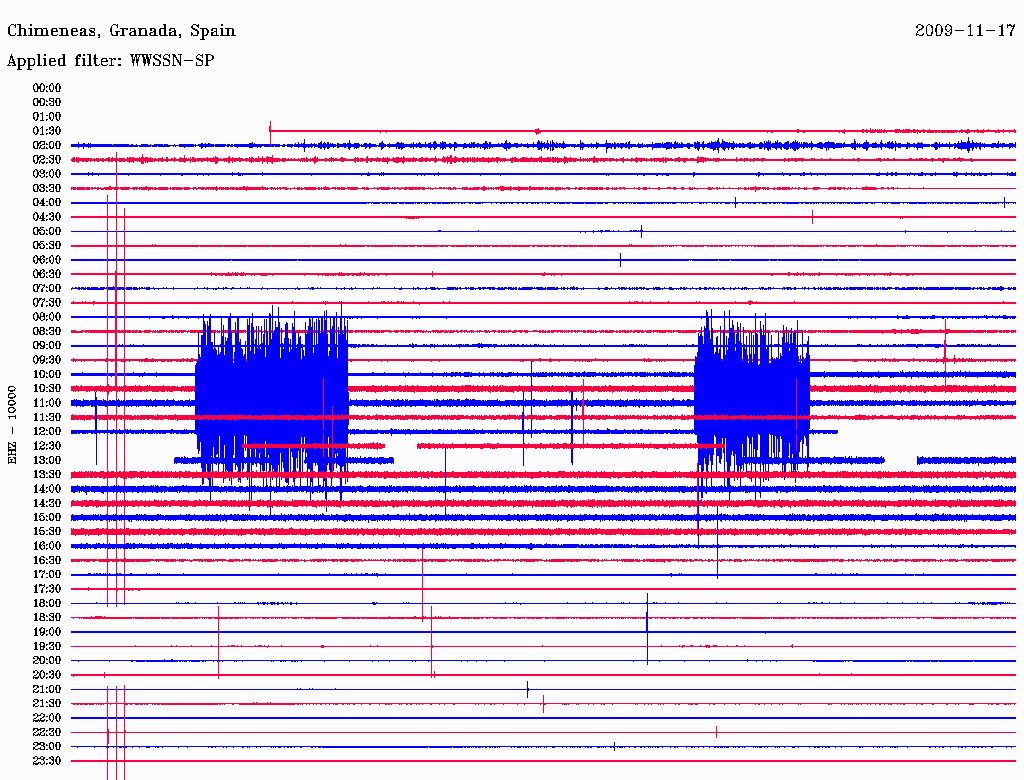Select the 10:00 time label
Viewport: 1024px width, 780px height.
click(x=47, y=374)
